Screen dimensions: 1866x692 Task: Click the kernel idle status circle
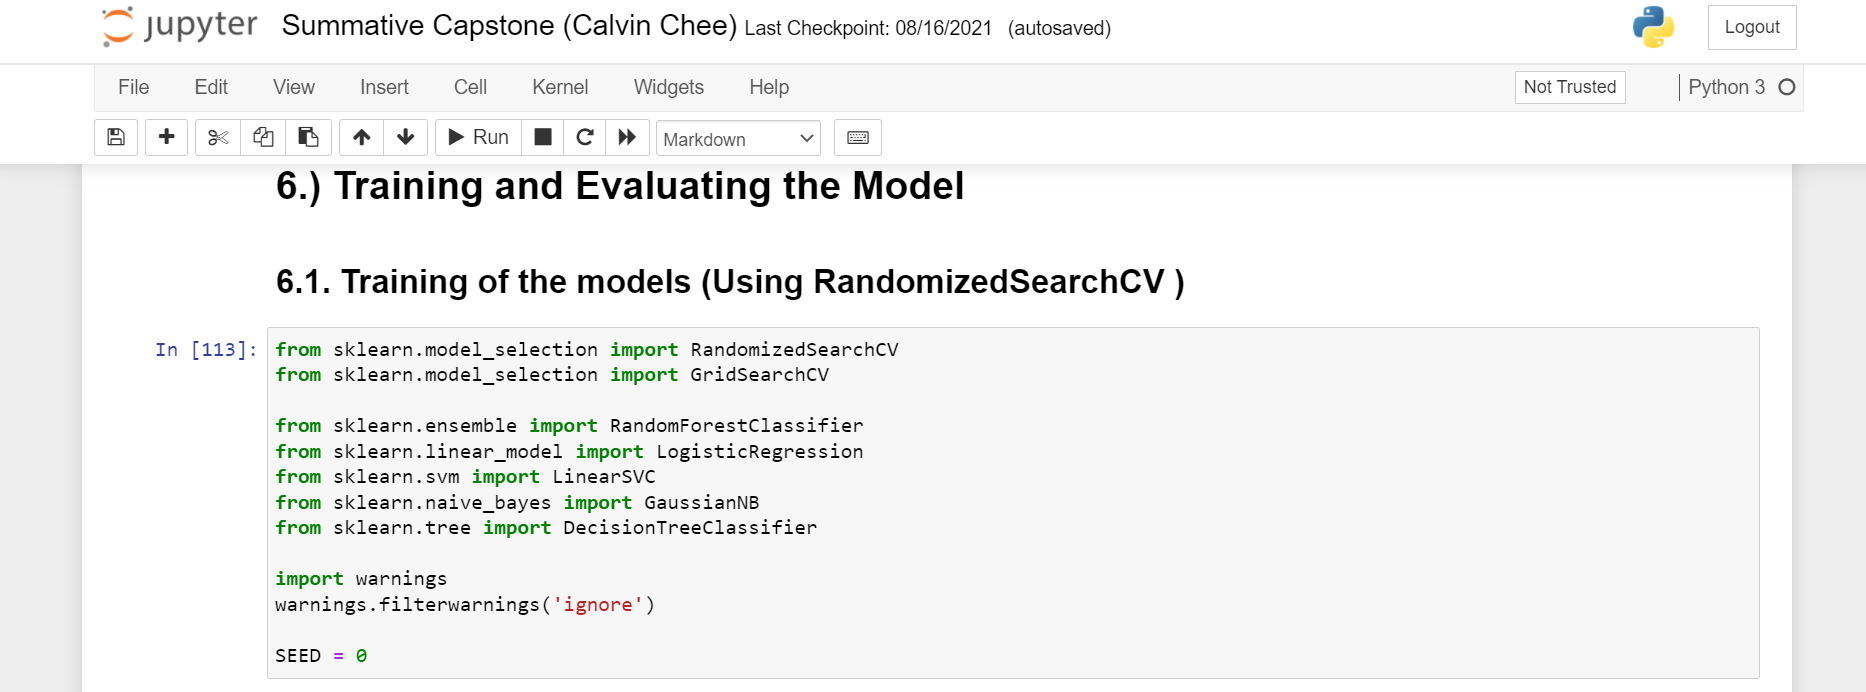[x=1789, y=87]
